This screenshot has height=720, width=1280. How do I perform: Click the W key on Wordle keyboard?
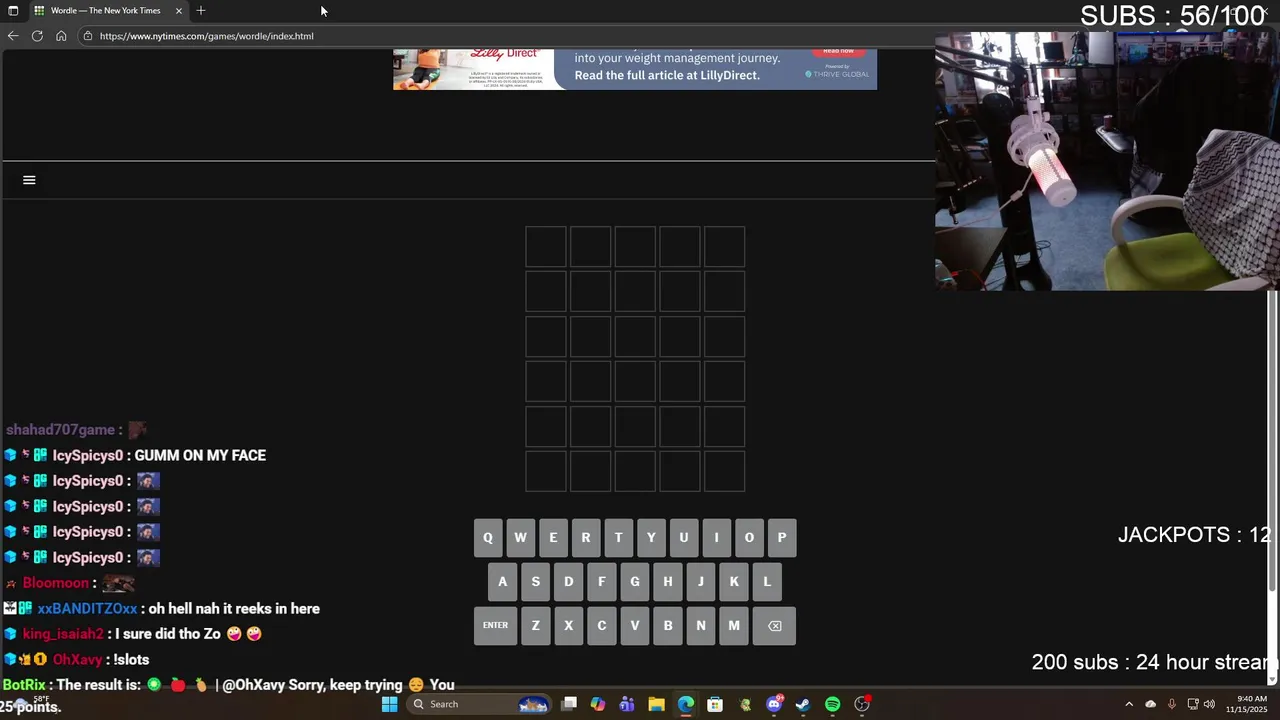[520, 537]
